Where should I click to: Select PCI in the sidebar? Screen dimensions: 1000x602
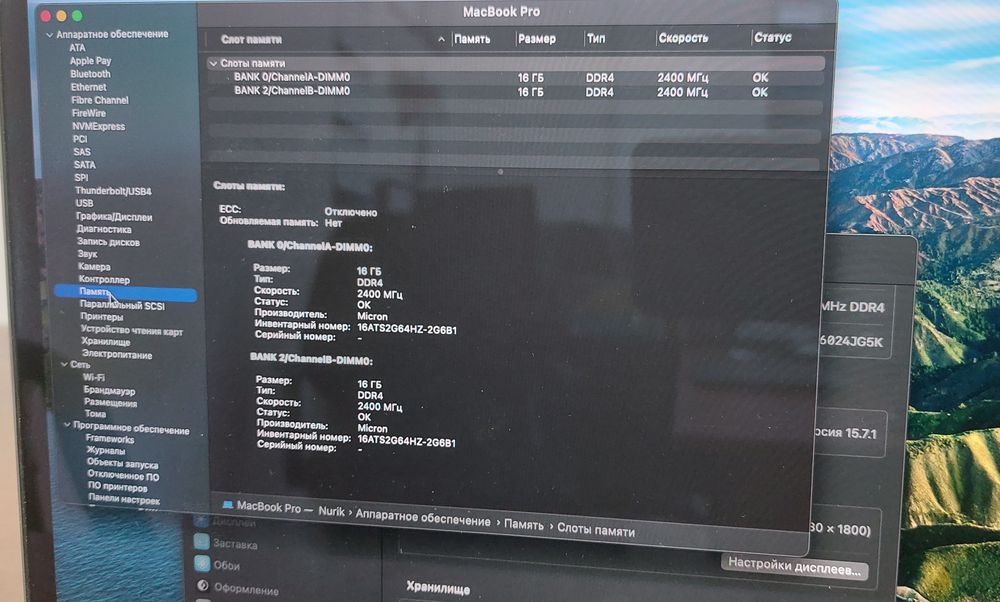(80, 139)
